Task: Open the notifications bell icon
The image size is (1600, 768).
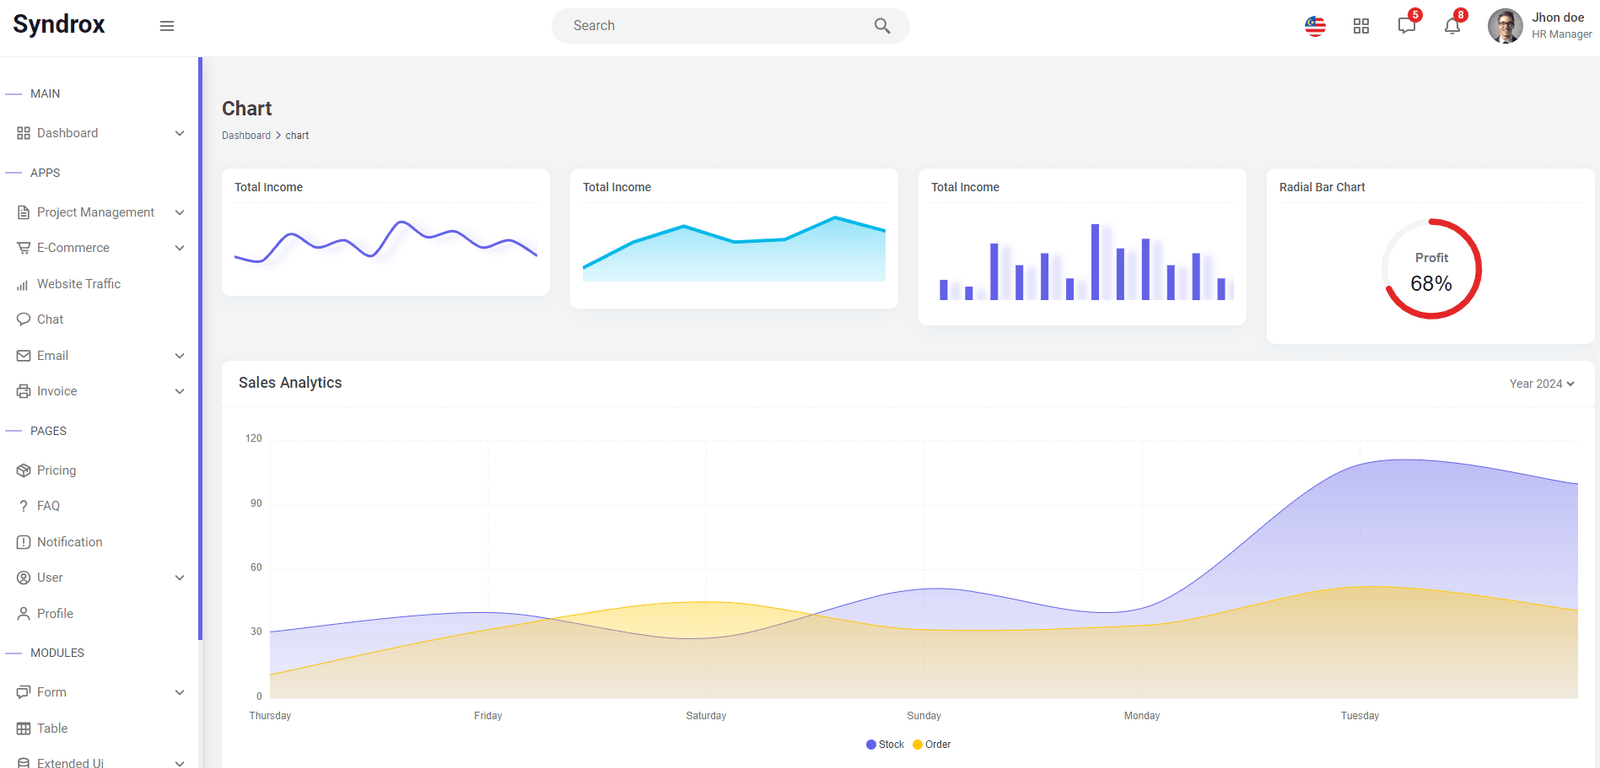Action: pos(1452,26)
